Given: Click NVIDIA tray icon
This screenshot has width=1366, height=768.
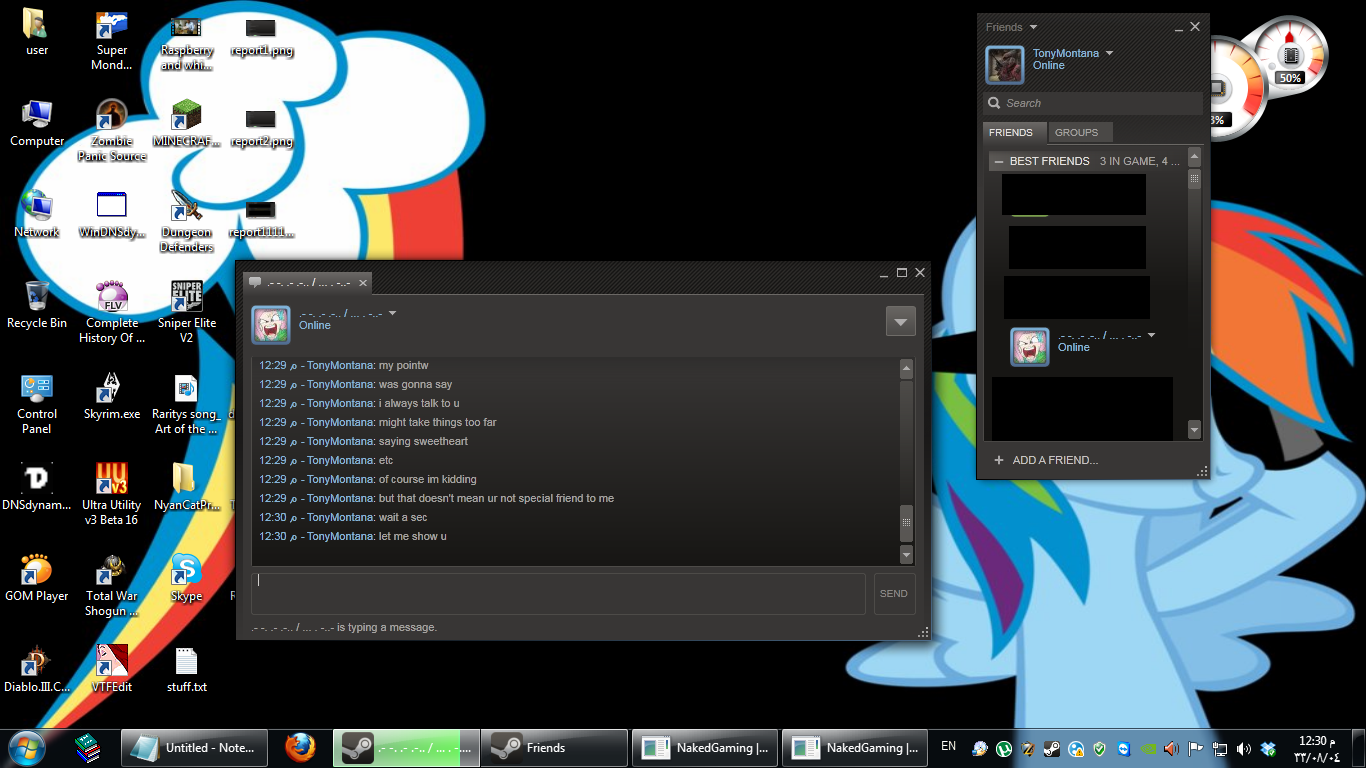Looking at the screenshot, I should click(x=1148, y=748).
